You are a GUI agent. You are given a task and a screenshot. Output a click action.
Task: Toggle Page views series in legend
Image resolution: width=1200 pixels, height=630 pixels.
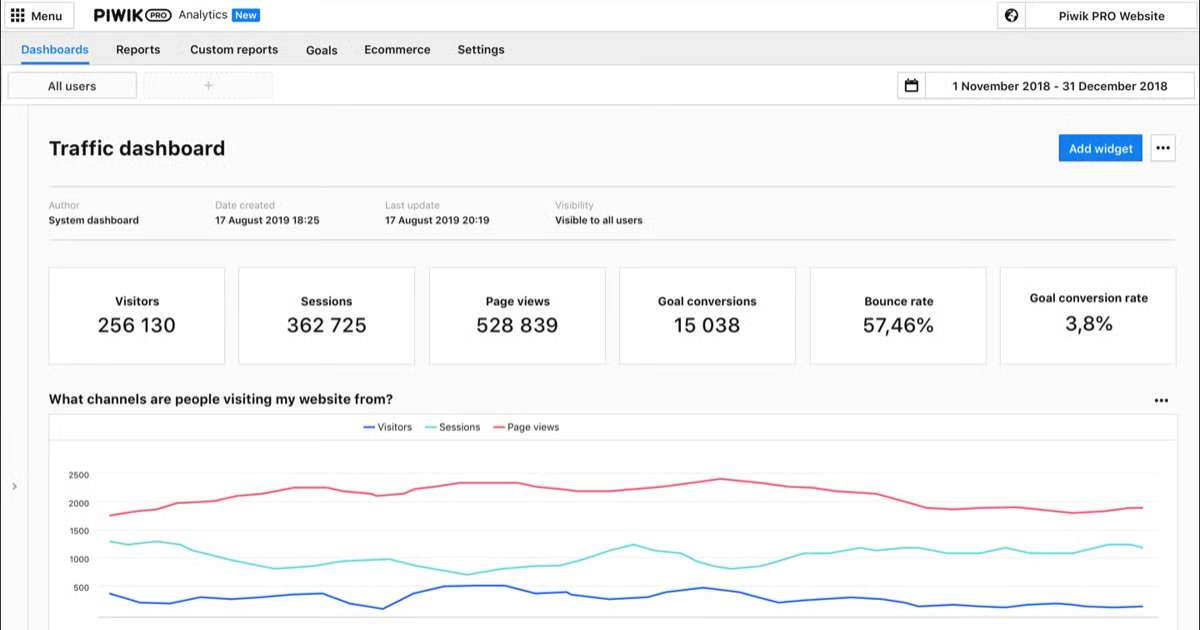pyautogui.click(x=526, y=427)
